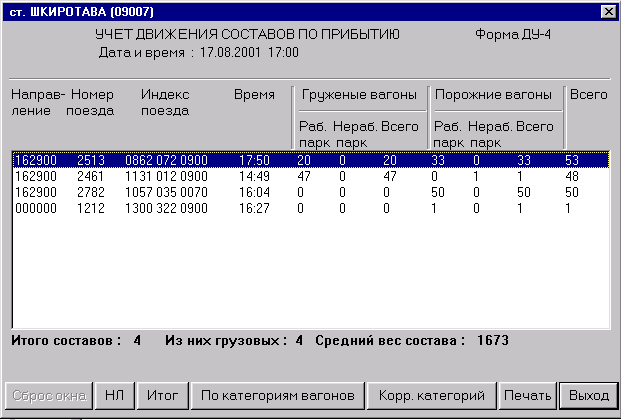Print the report with Печать

pyautogui.click(x=528, y=395)
